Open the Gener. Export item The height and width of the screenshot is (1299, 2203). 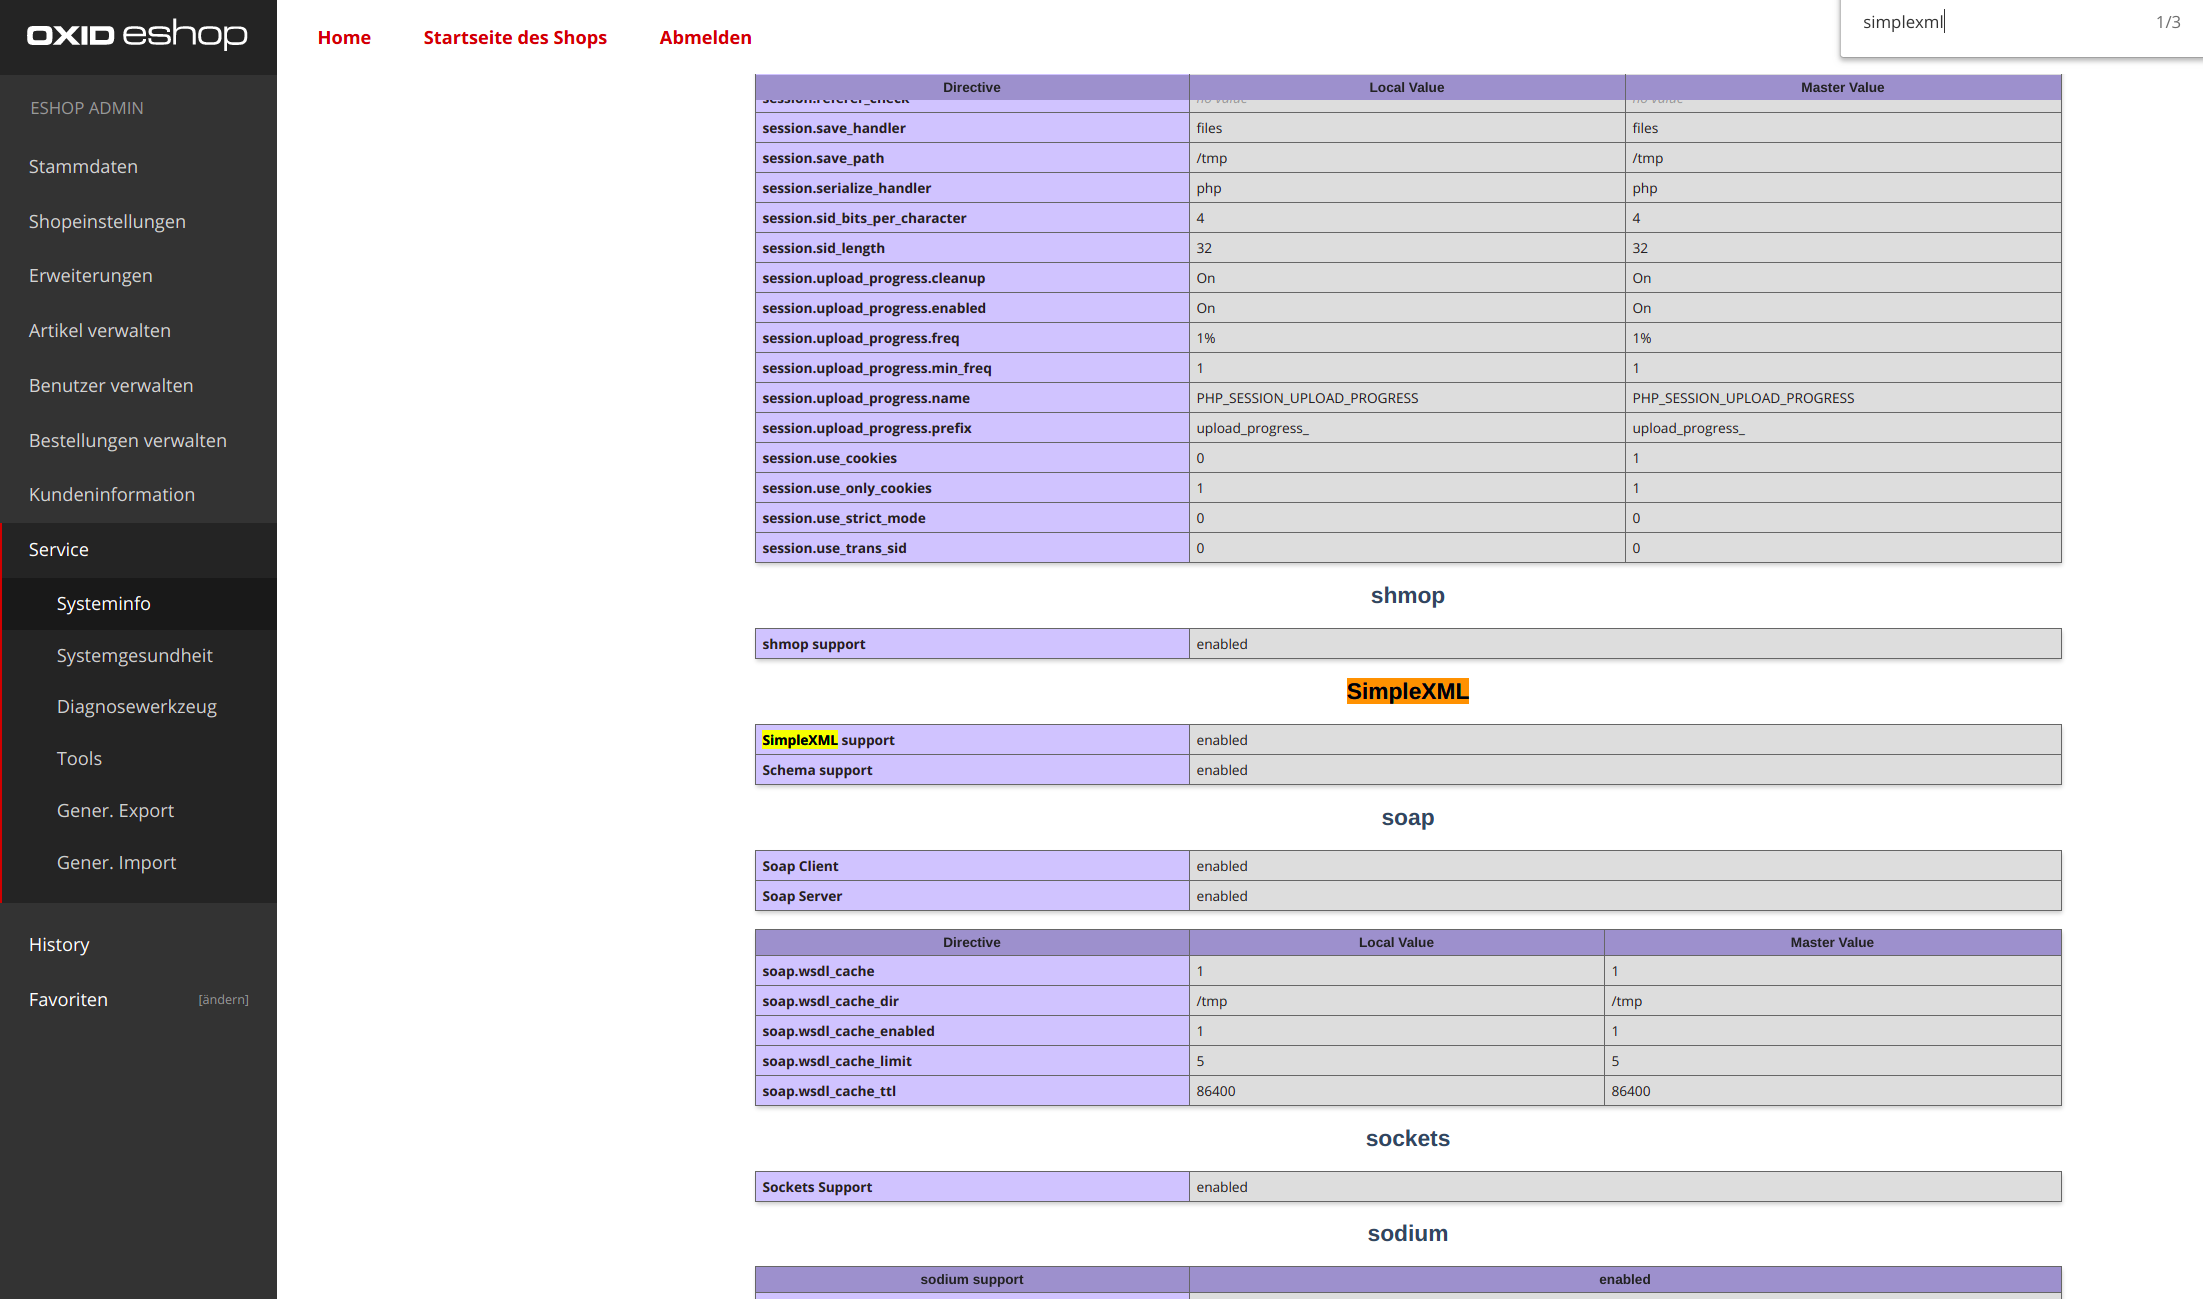pyautogui.click(x=116, y=810)
